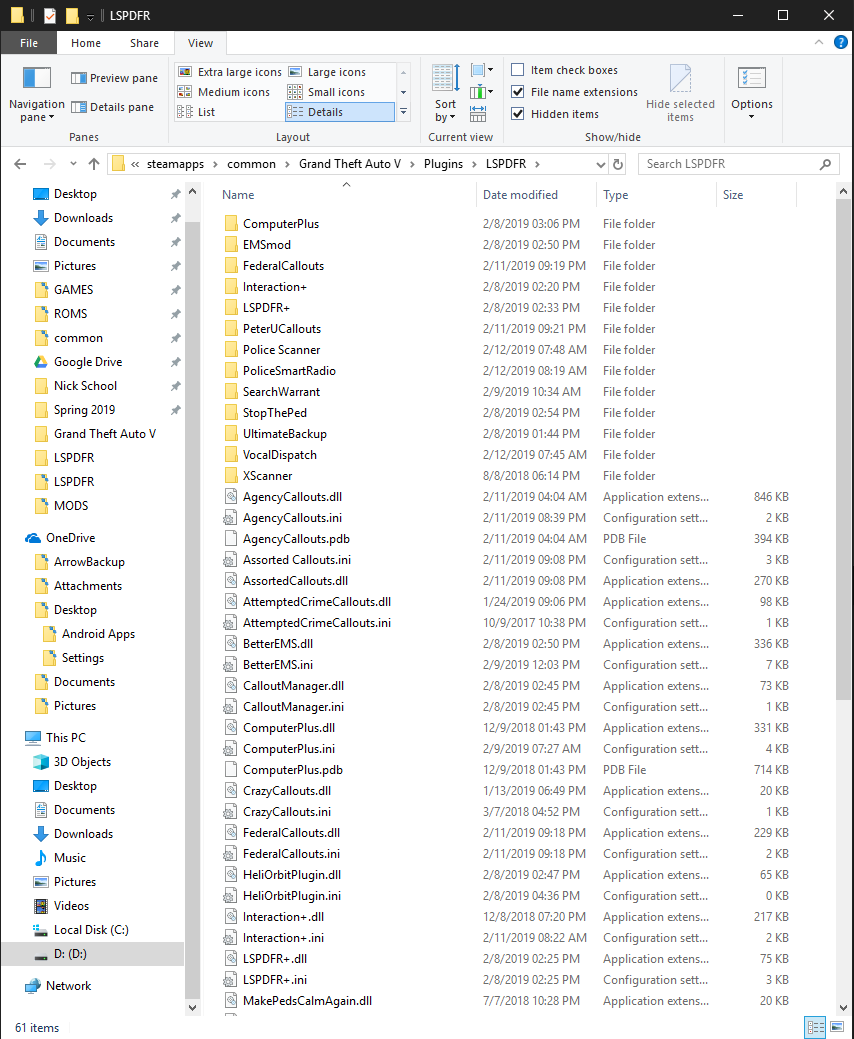Enable Item check boxes
Viewport: 854px width, 1039px height.
[x=564, y=70]
